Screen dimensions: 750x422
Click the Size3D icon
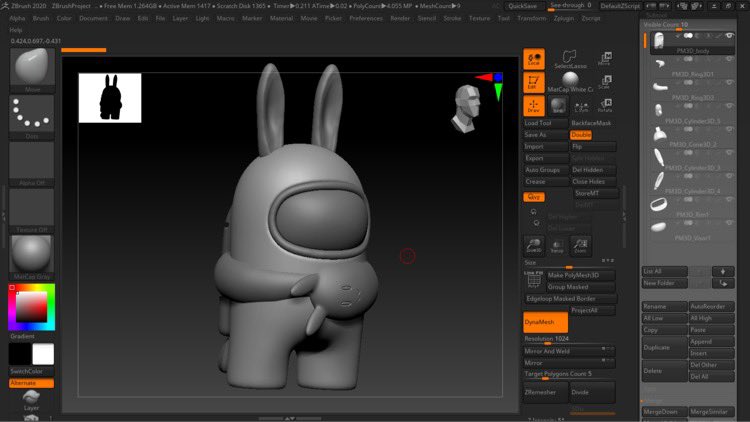coord(534,245)
